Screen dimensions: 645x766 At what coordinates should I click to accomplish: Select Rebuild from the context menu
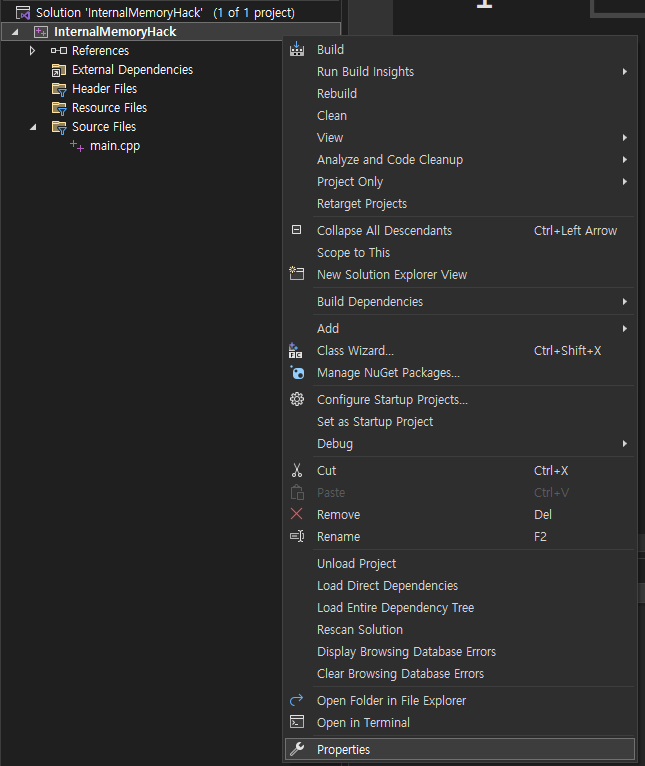click(337, 94)
